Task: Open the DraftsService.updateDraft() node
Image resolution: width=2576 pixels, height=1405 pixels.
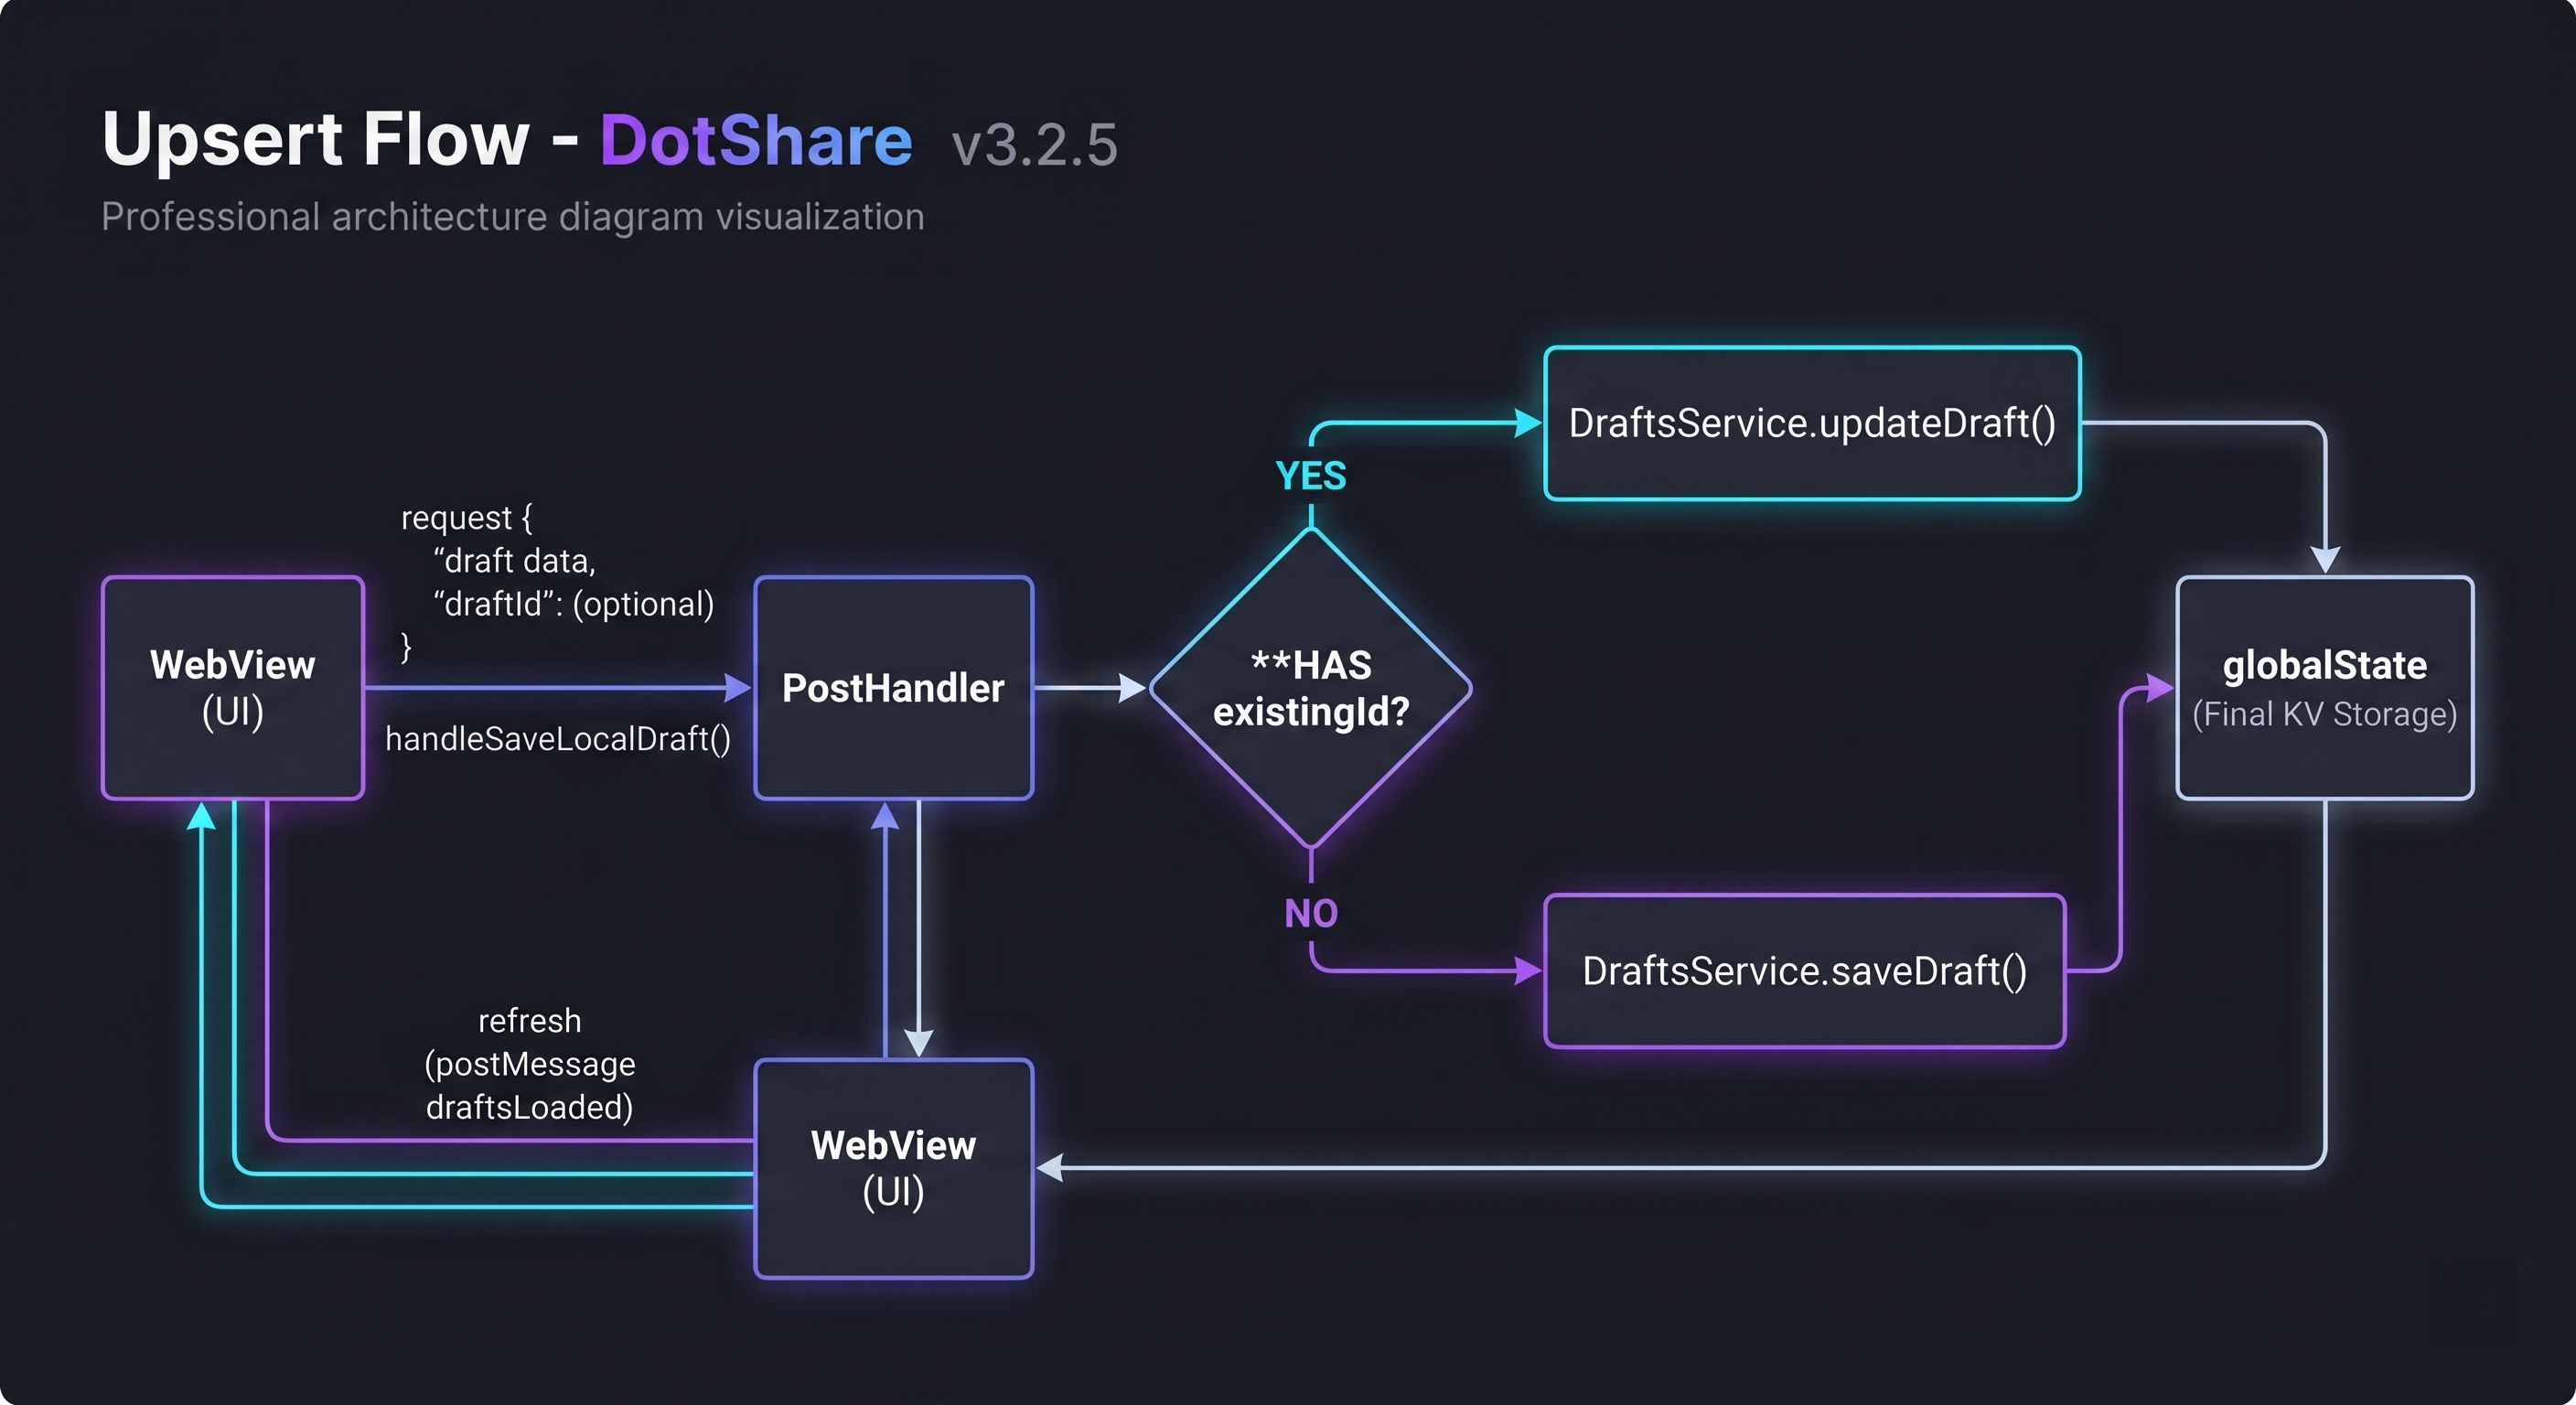Action: tap(1812, 423)
